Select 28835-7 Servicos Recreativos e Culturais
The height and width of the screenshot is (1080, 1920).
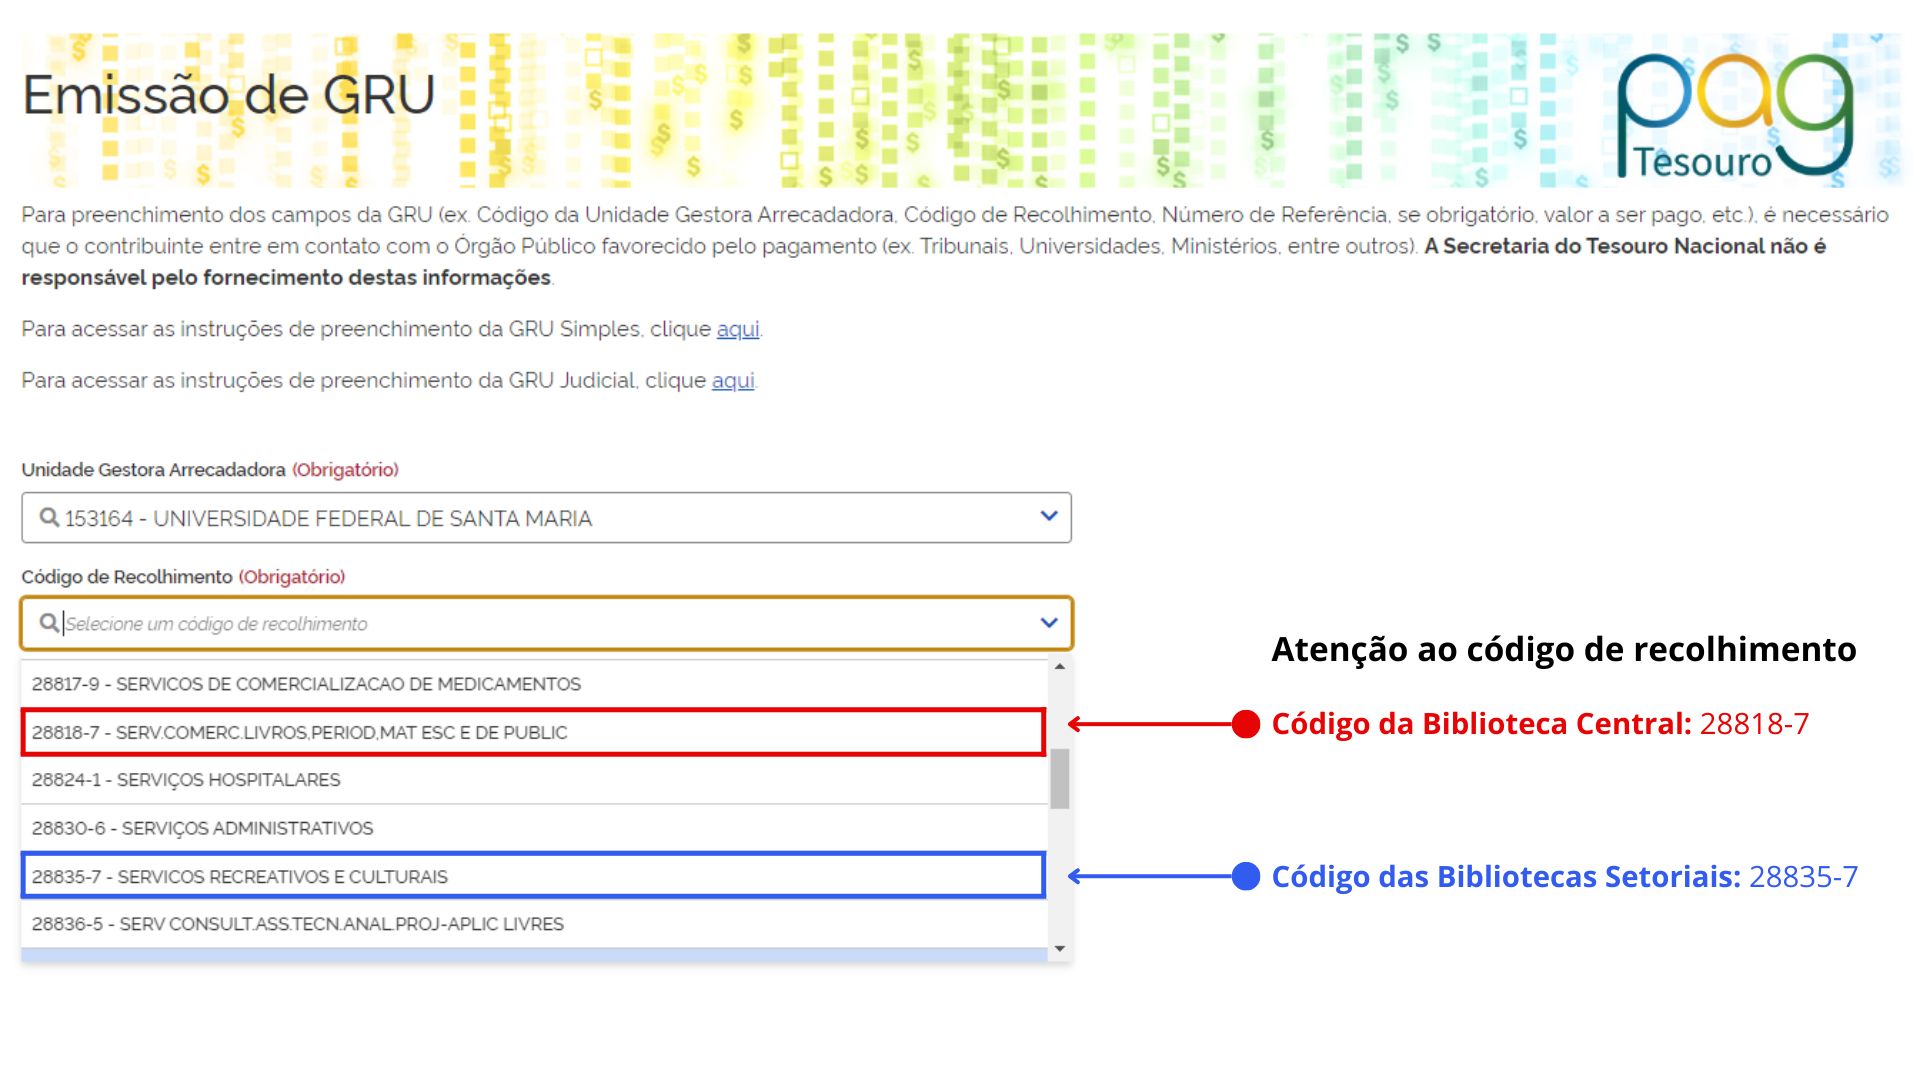(x=240, y=877)
